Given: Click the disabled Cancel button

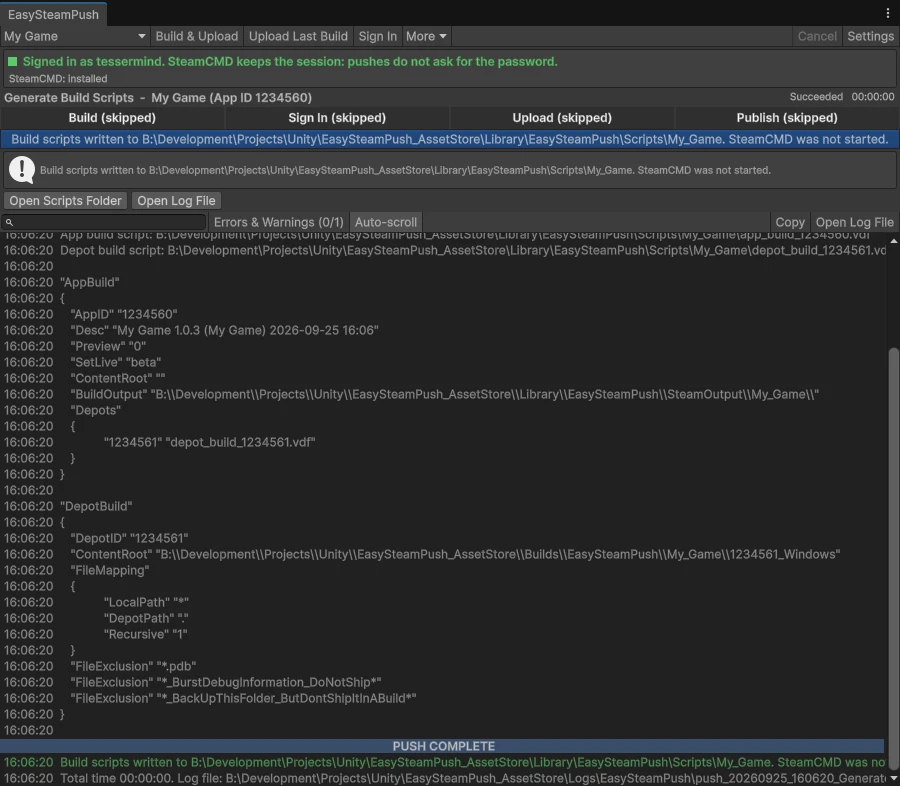Looking at the screenshot, I should click(817, 36).
